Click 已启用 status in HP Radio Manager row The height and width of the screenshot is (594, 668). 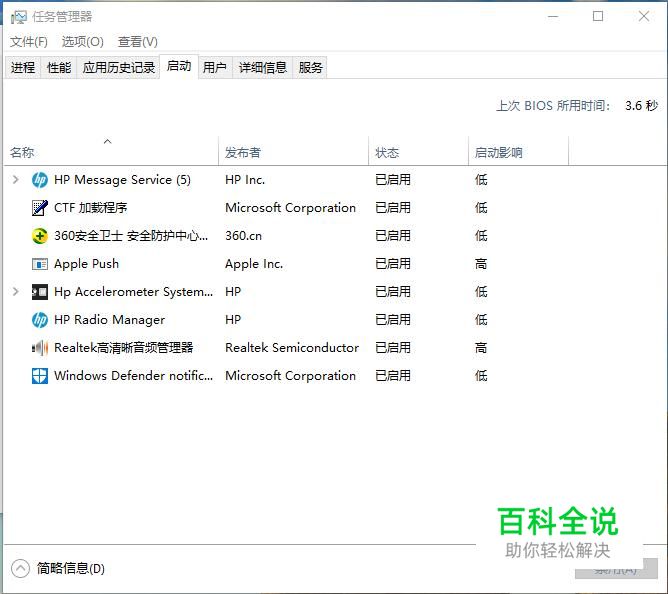[x=393, y=320]
